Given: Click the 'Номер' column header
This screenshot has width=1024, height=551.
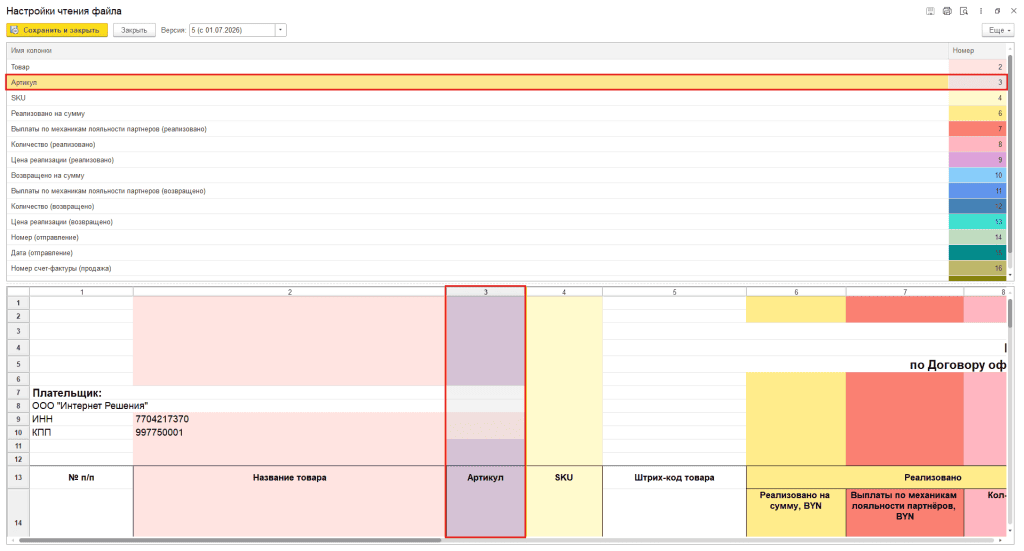Looking at the screenshot, I should (978, 50).
